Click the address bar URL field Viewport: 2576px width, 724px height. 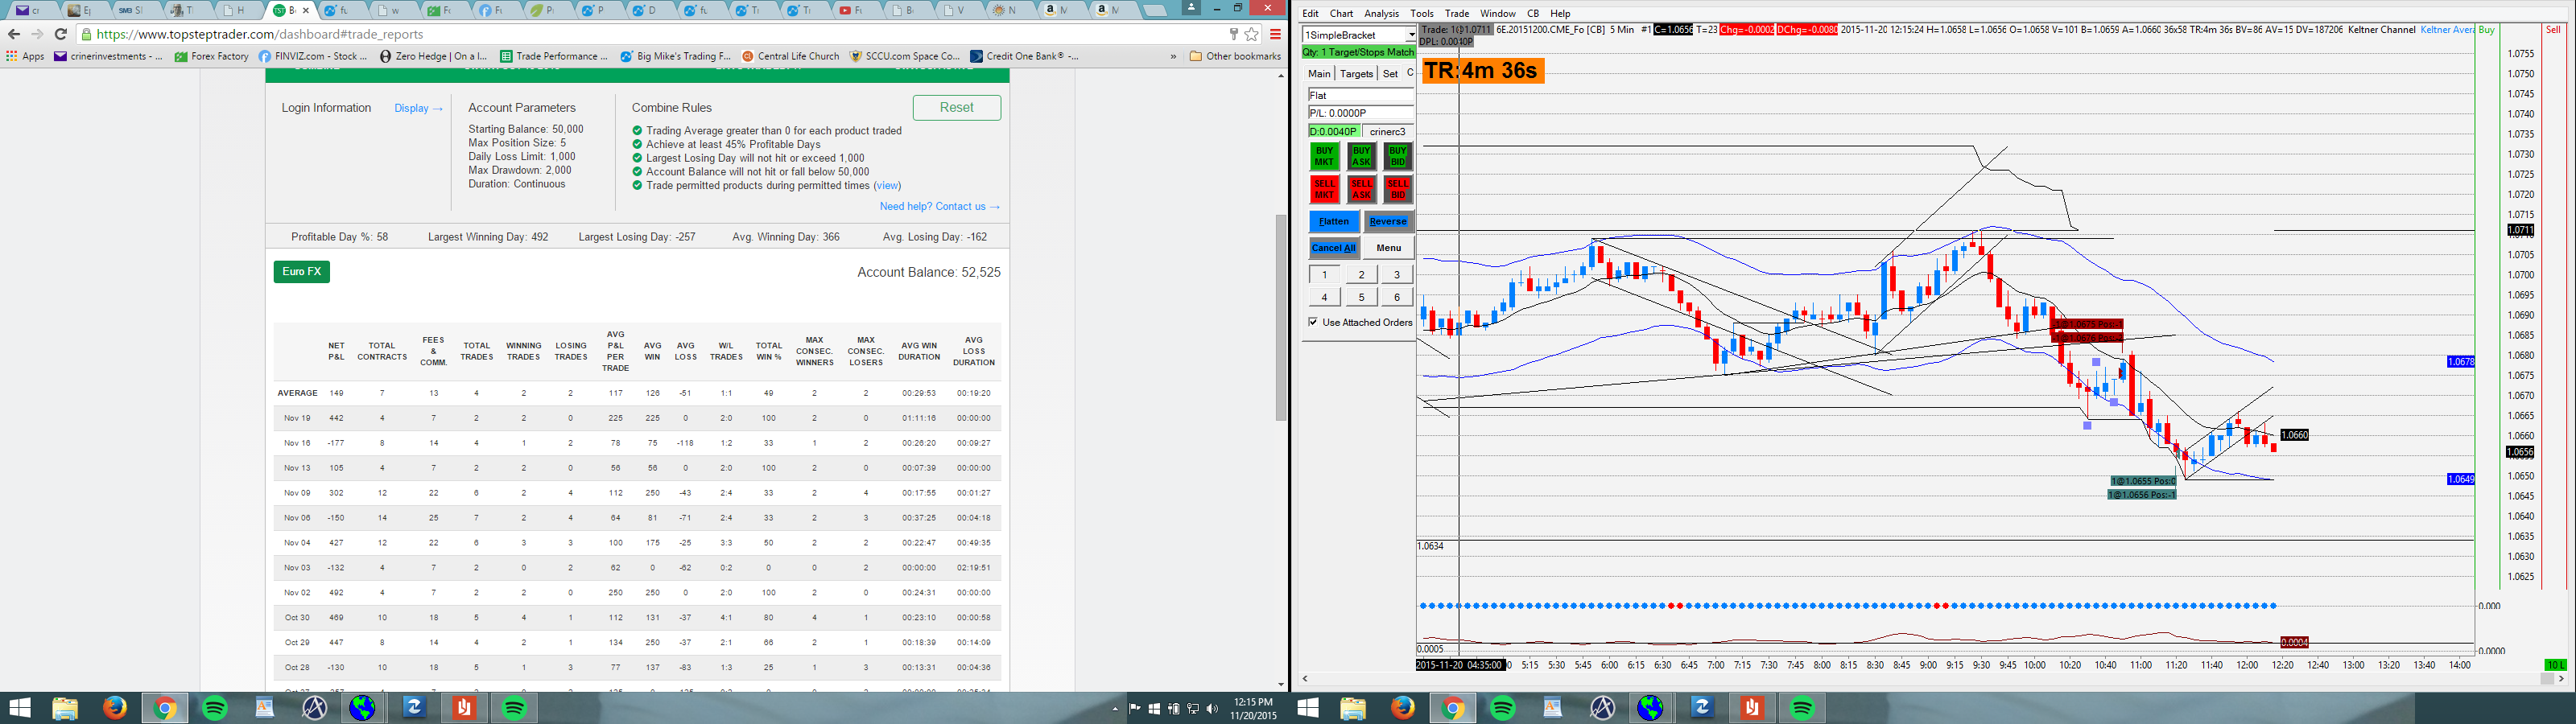point(650,34)
